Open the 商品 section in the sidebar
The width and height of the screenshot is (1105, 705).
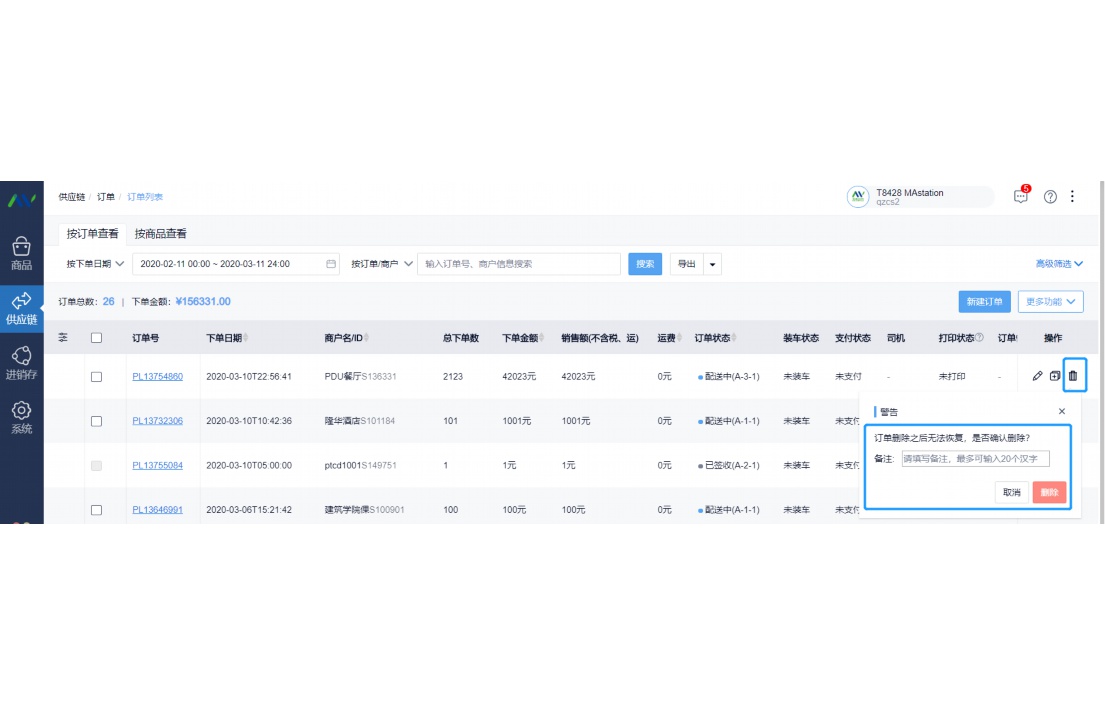21,254
